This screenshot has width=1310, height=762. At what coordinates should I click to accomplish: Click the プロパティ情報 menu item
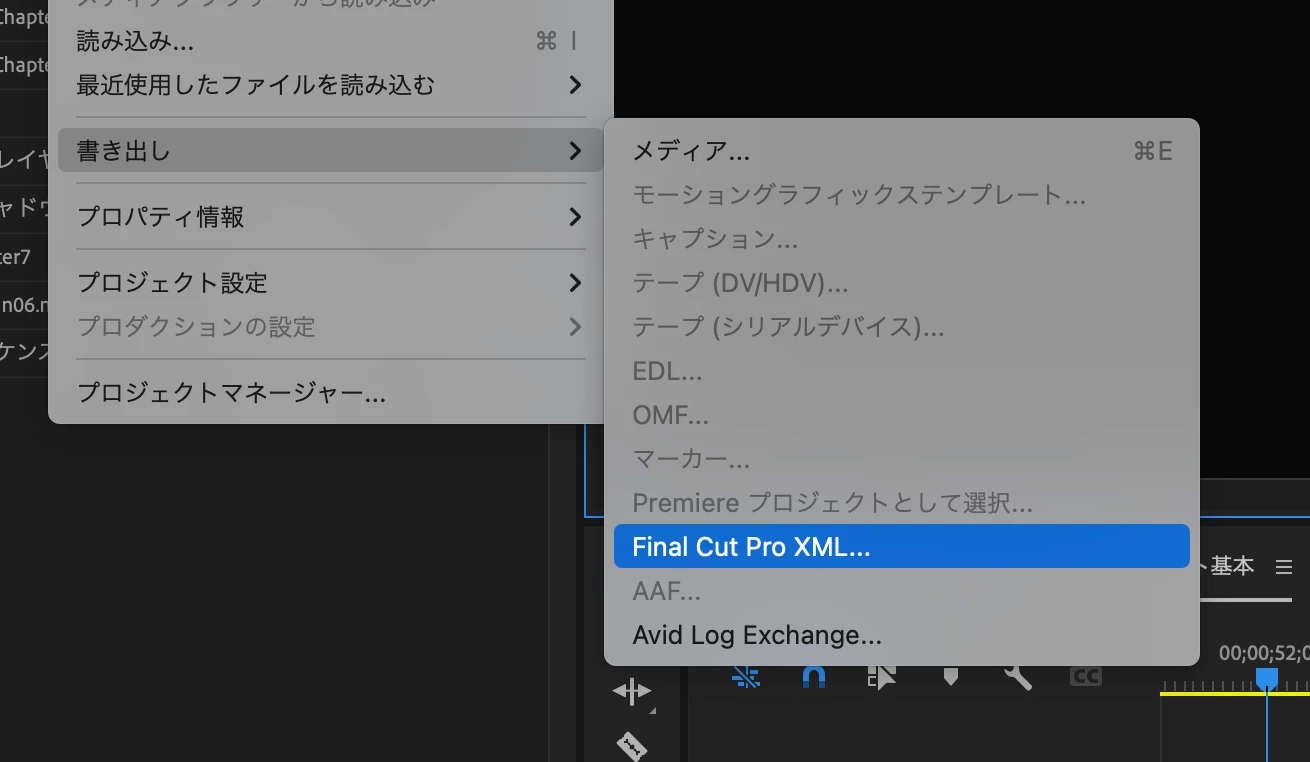tap(331, 217)
